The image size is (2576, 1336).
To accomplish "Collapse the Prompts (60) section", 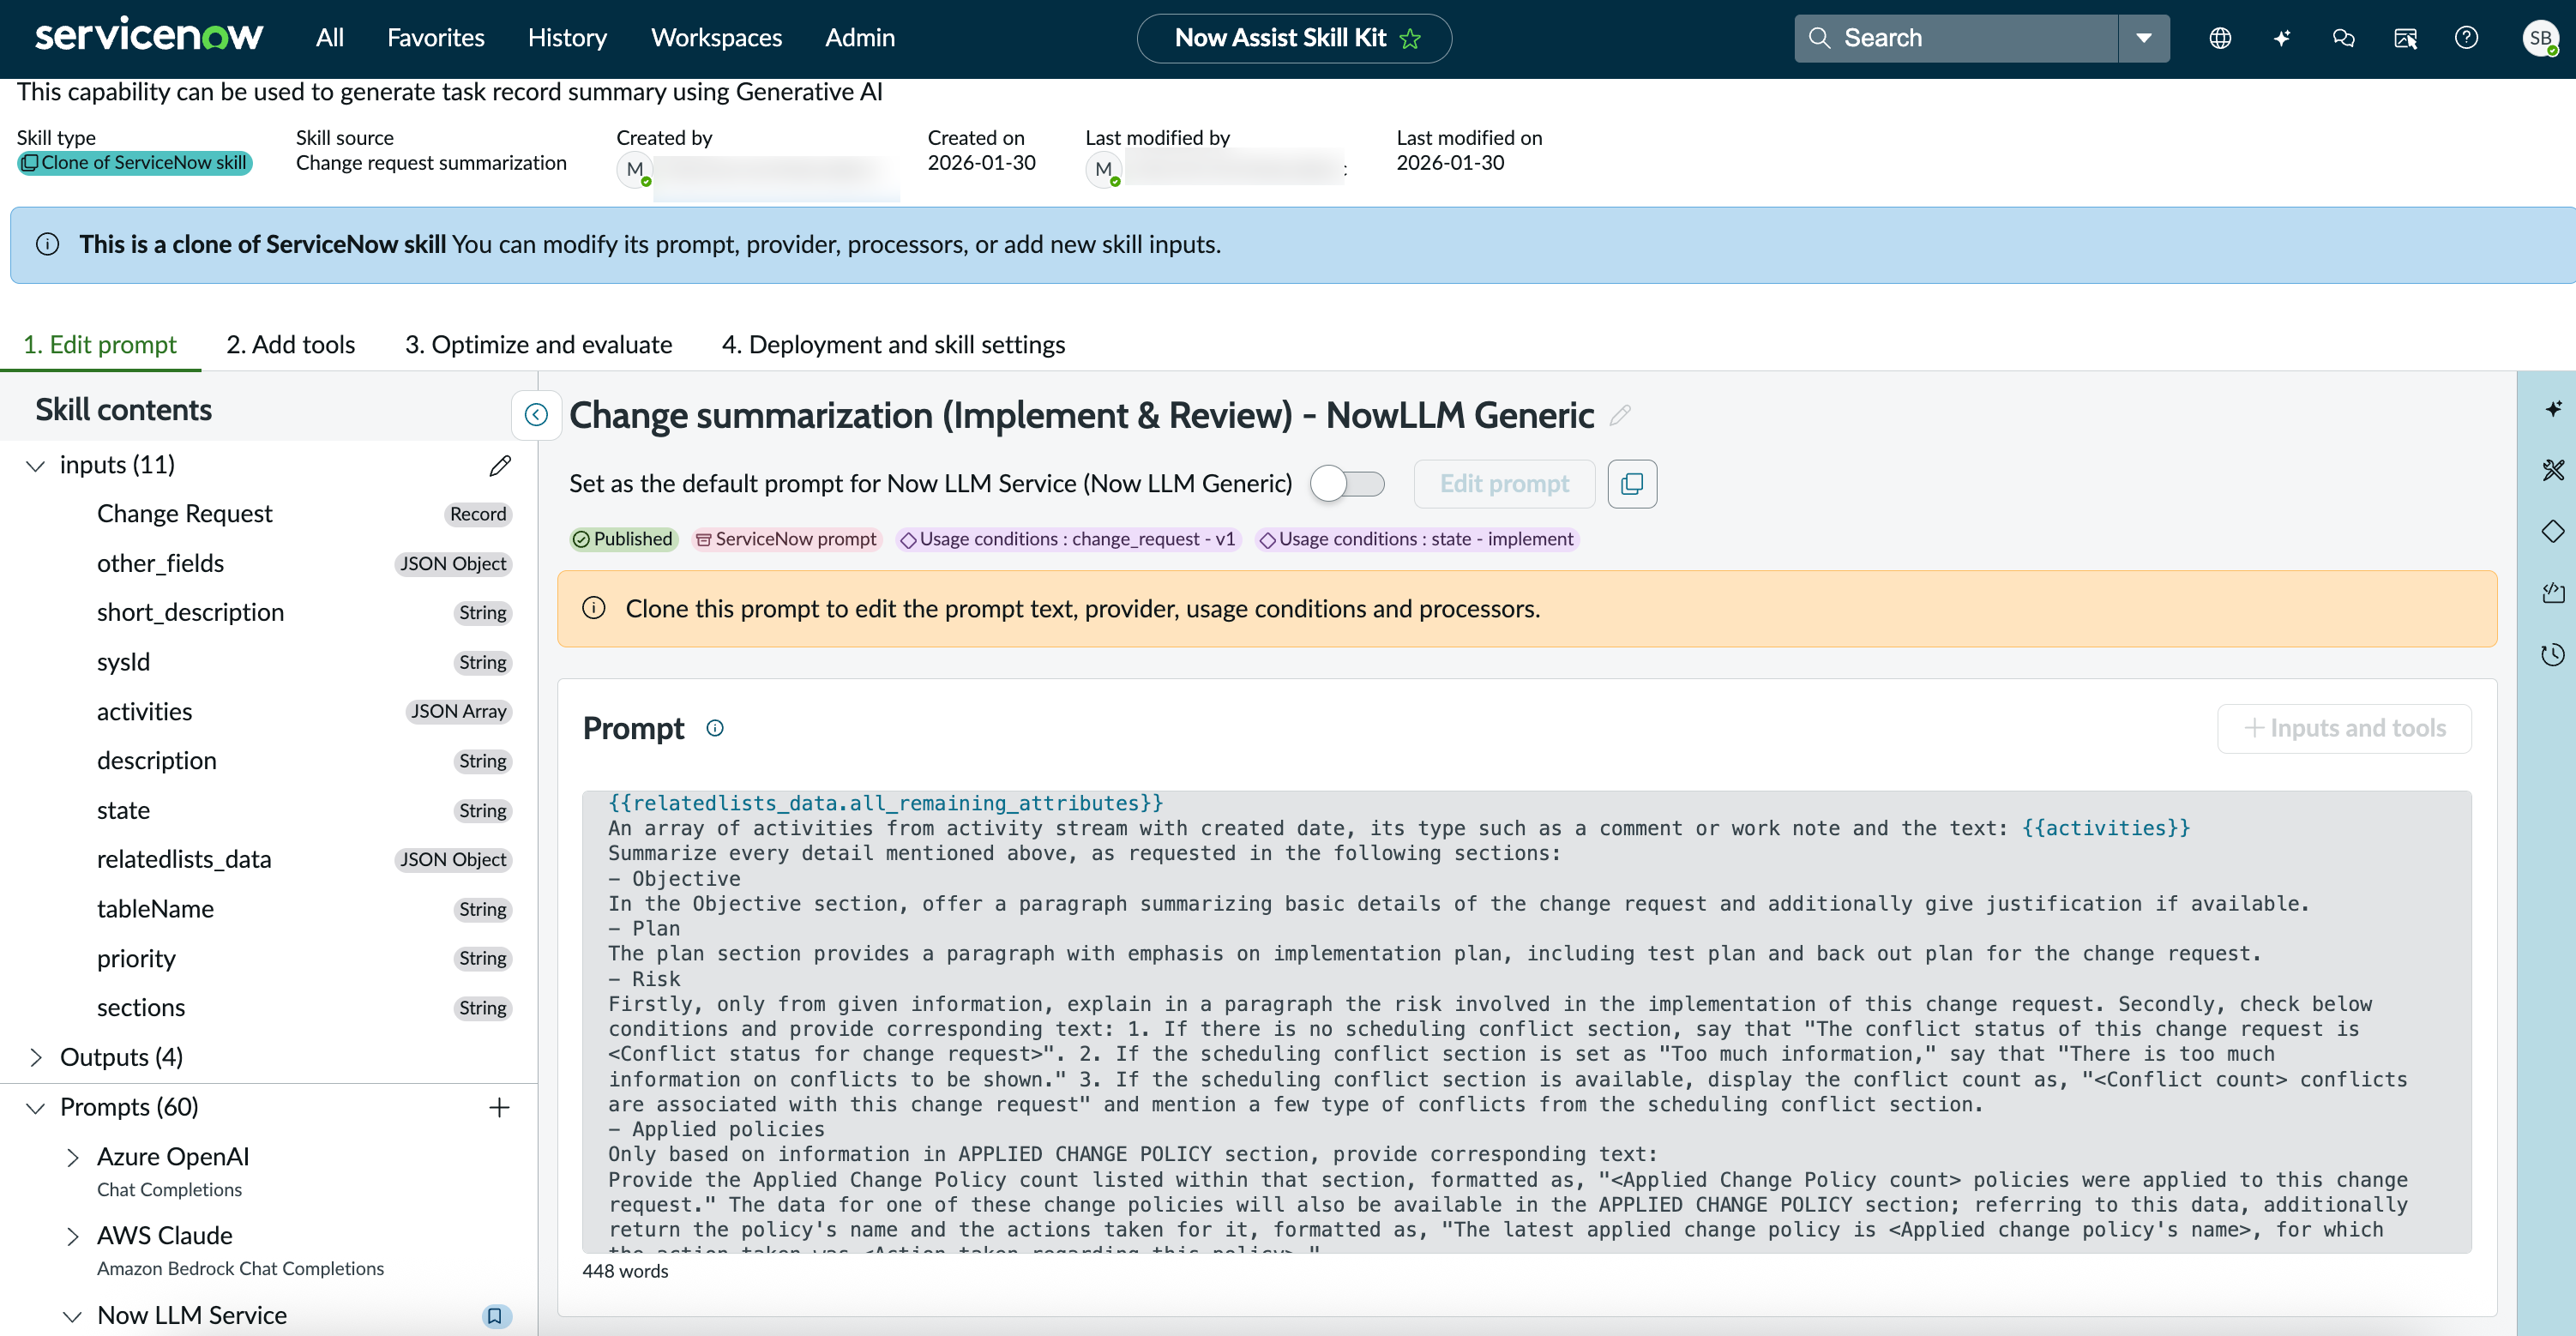I will (36, 1107).
